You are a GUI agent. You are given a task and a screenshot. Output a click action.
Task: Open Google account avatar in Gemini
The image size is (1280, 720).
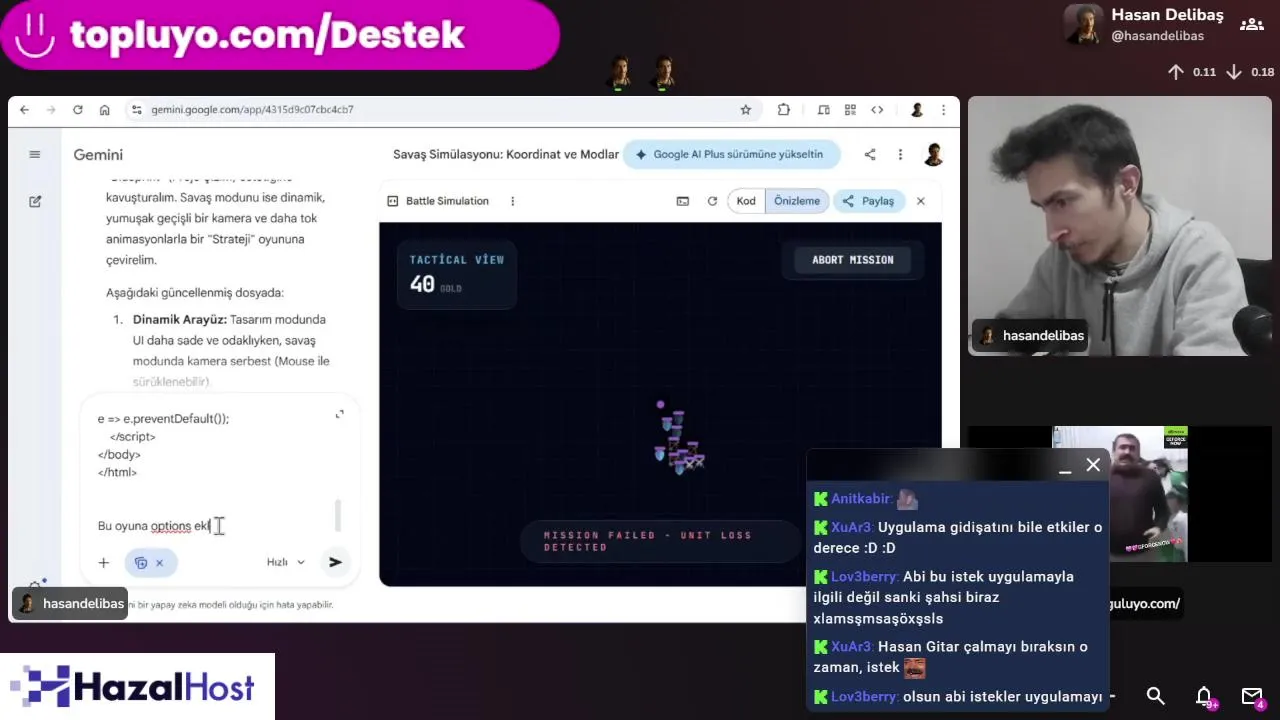[933, 155]
